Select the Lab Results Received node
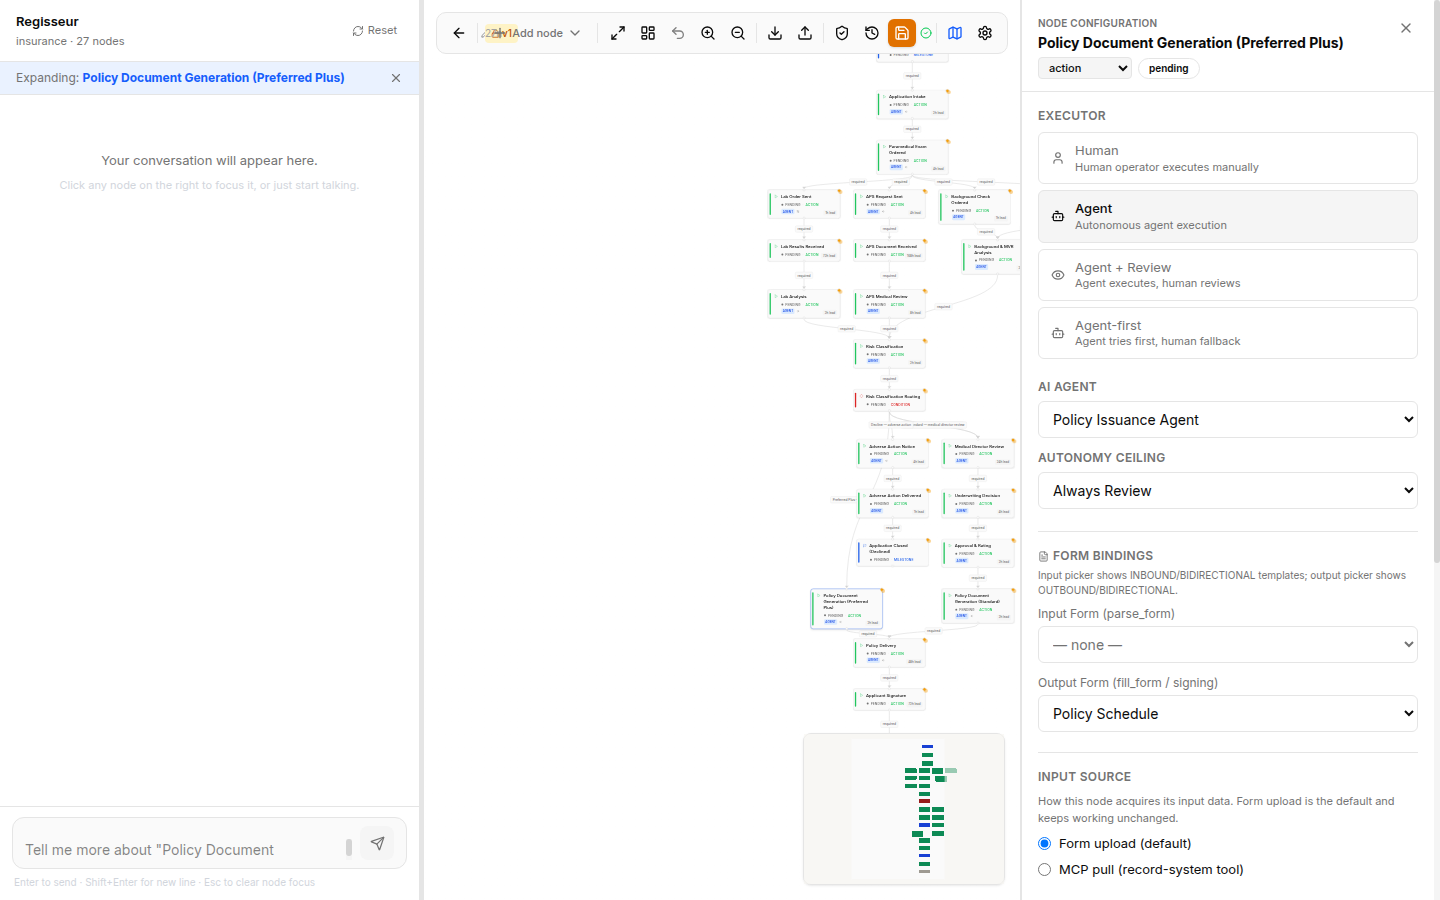The height and width of the screenshot is (900, 1440). click(805, 251)
